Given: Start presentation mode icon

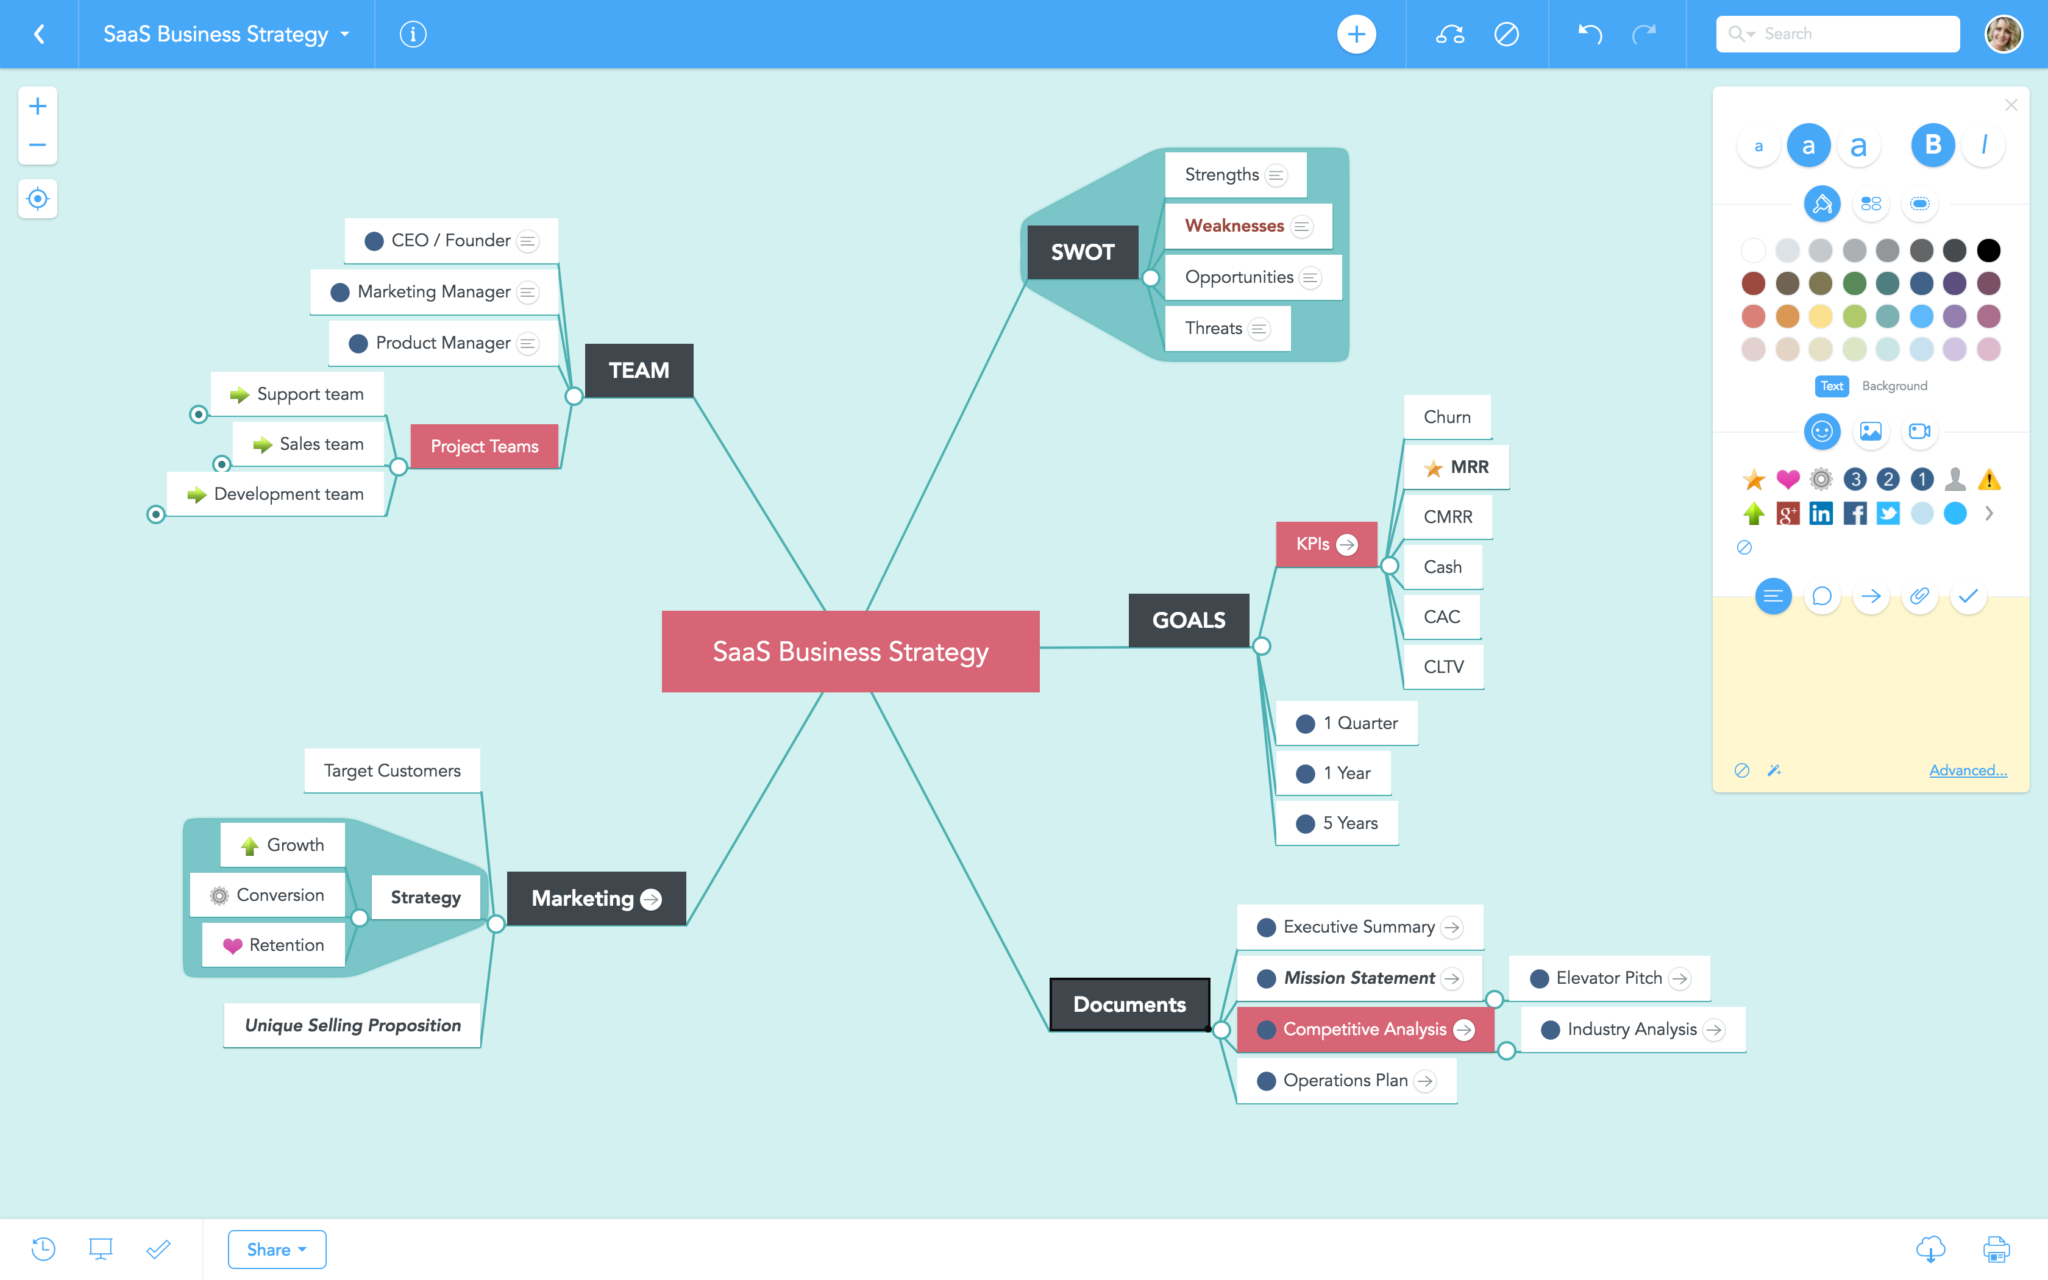Looking at the screenshot, I should pos(101,1248).
